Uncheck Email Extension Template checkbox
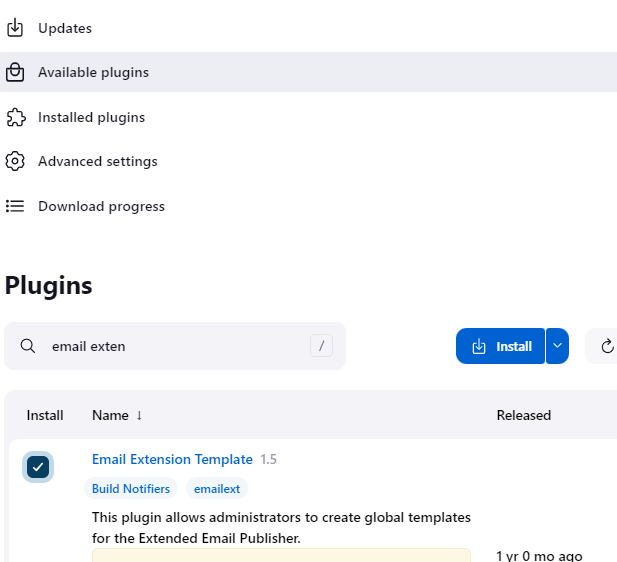Image resolution: width=617 pixels, height=562 pixels. tap(38, 467)
